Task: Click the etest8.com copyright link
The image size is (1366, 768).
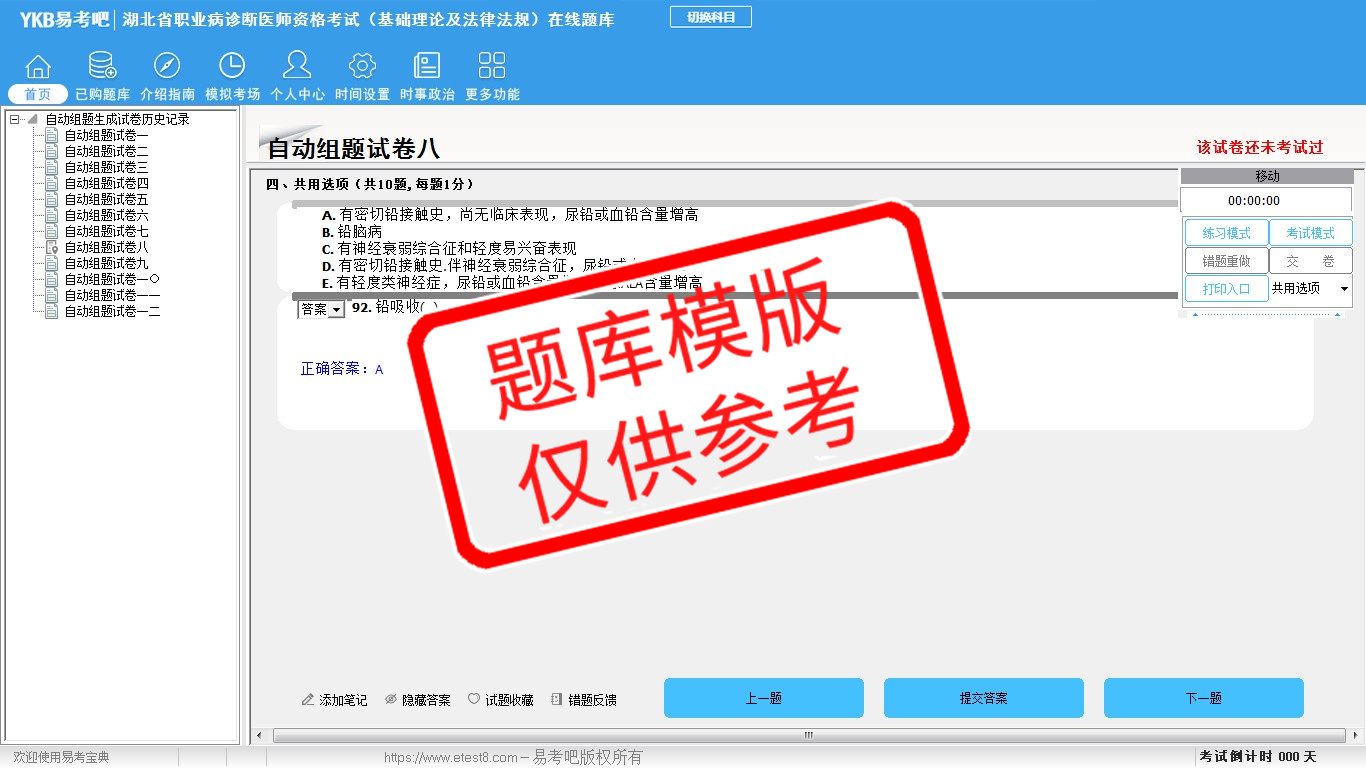Action: click(513, 758)
